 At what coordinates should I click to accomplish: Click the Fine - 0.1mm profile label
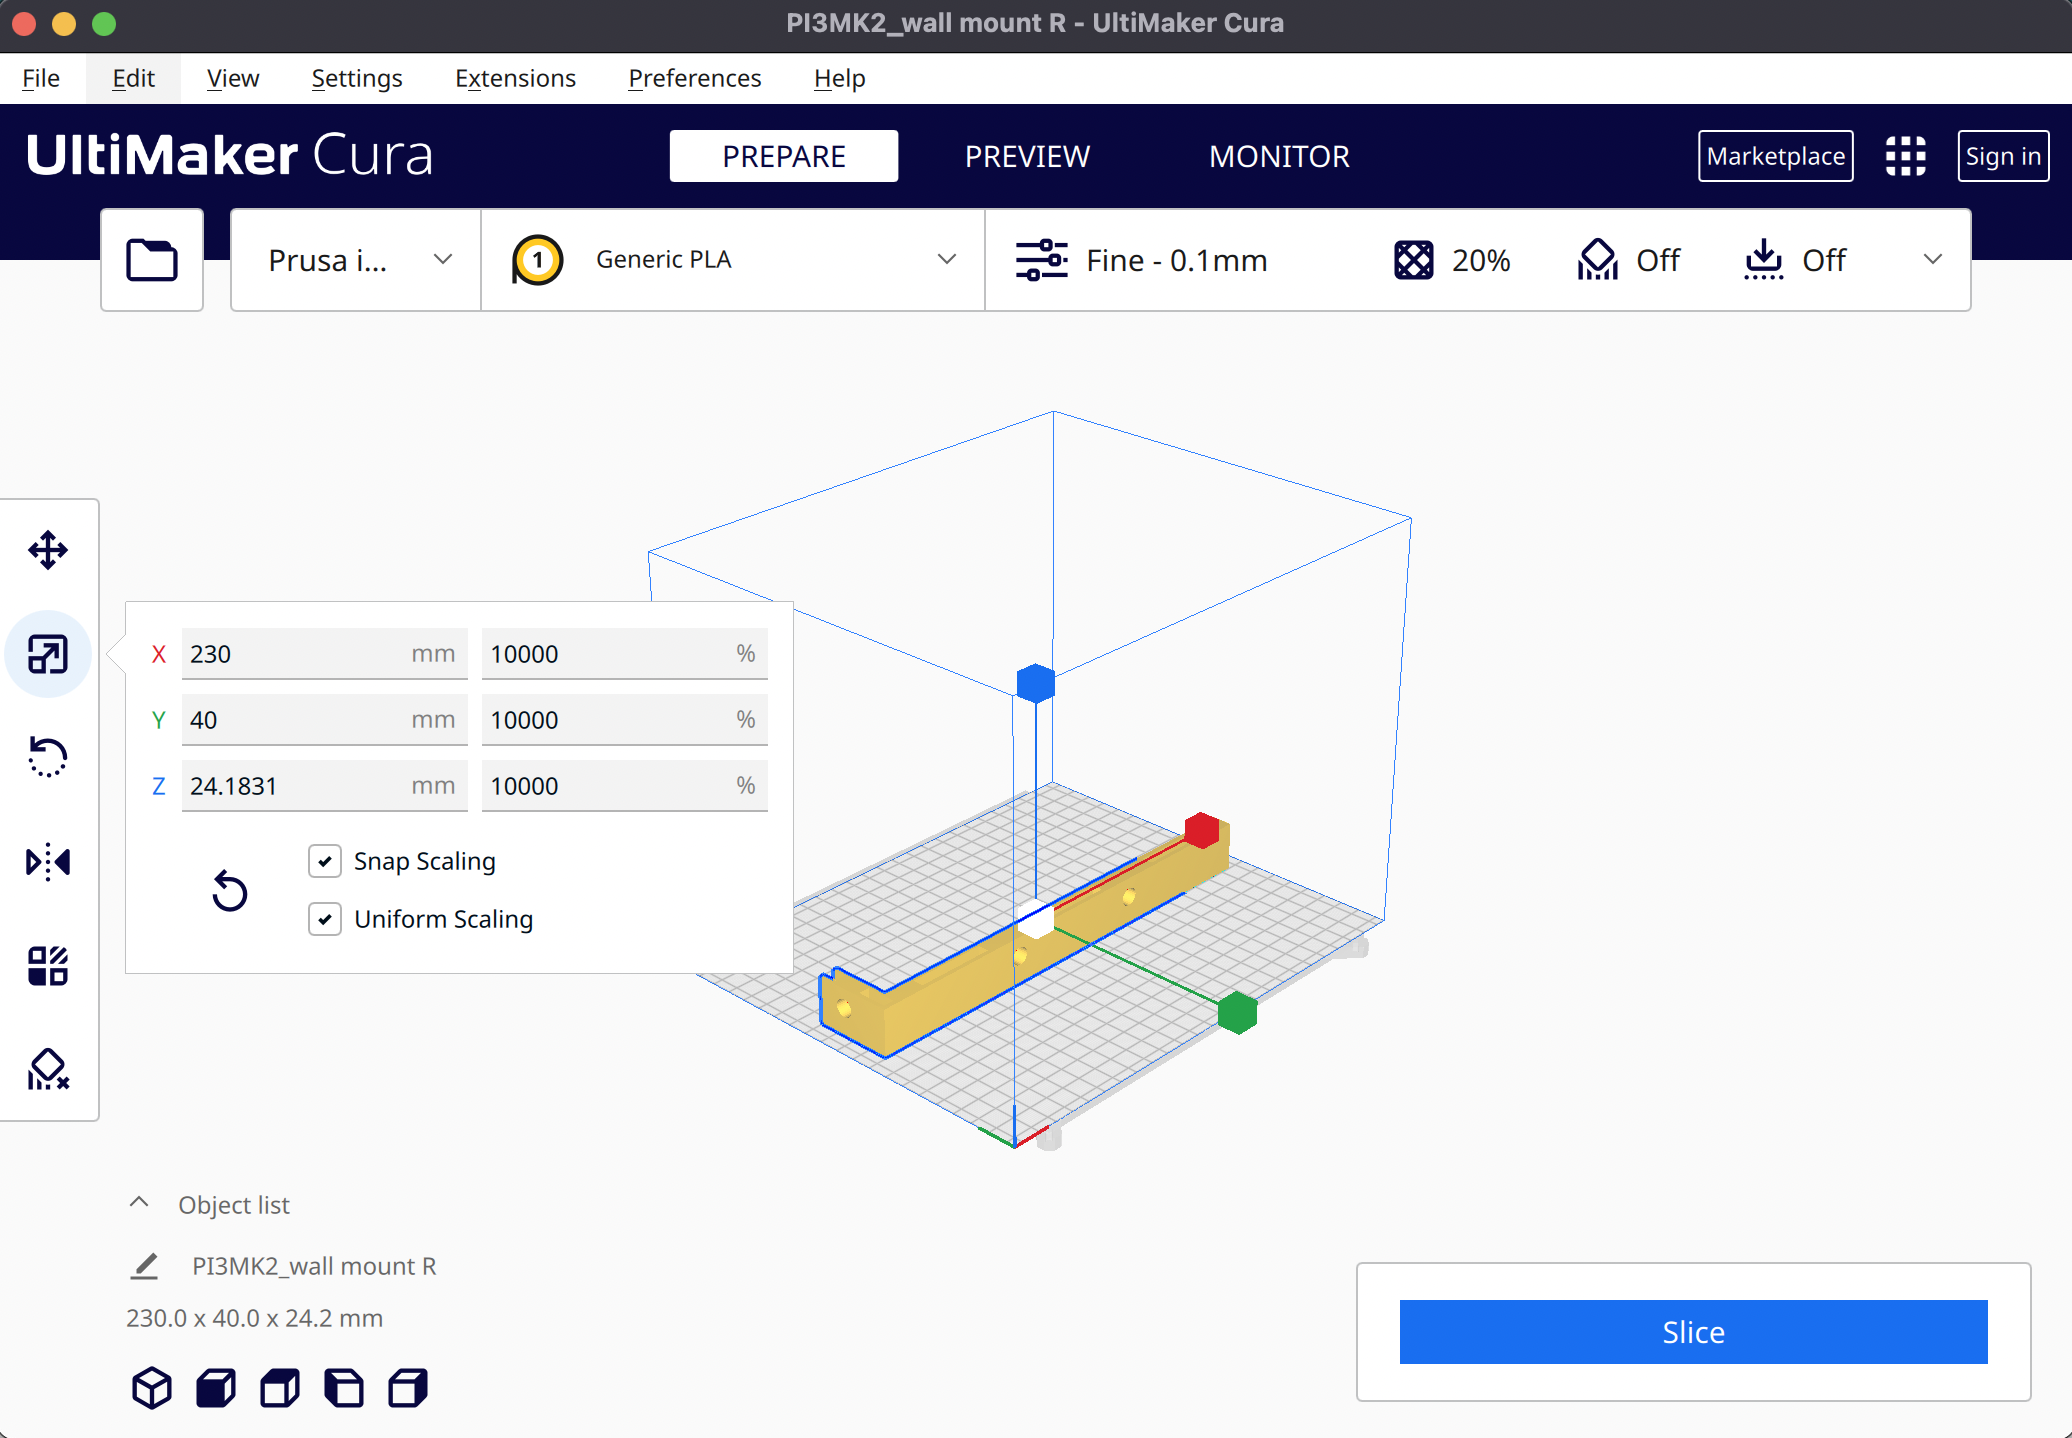point(1177,260)
